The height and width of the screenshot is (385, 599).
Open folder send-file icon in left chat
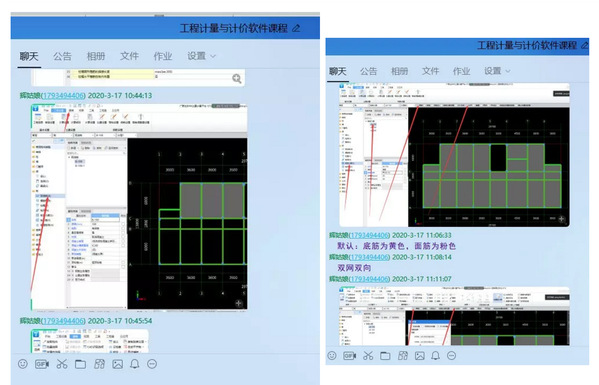(x=80, y=364)
